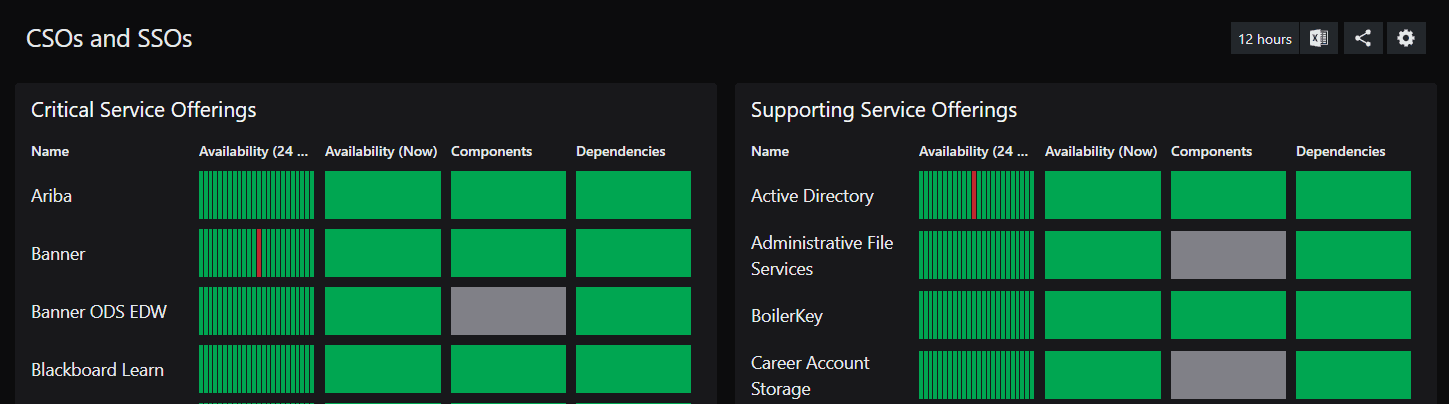
Task: Click Ariba Availability (Now) green tile
Action: click(383, 195)
